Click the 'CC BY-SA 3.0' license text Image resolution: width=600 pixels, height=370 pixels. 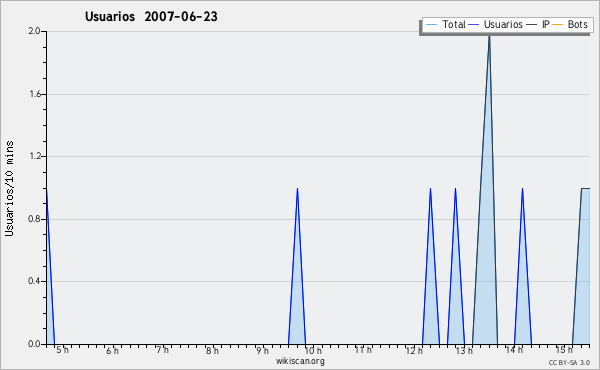(569, 362)
